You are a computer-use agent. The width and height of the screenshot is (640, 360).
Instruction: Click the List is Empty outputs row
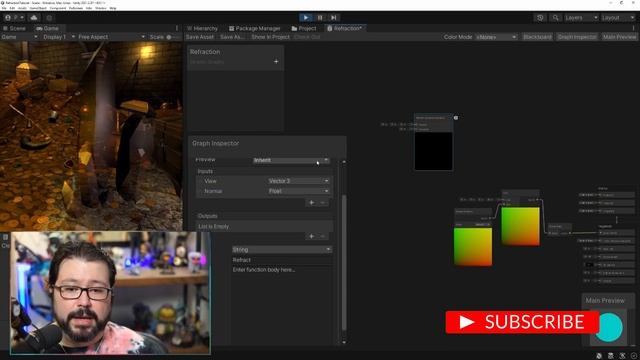point(264,227)
